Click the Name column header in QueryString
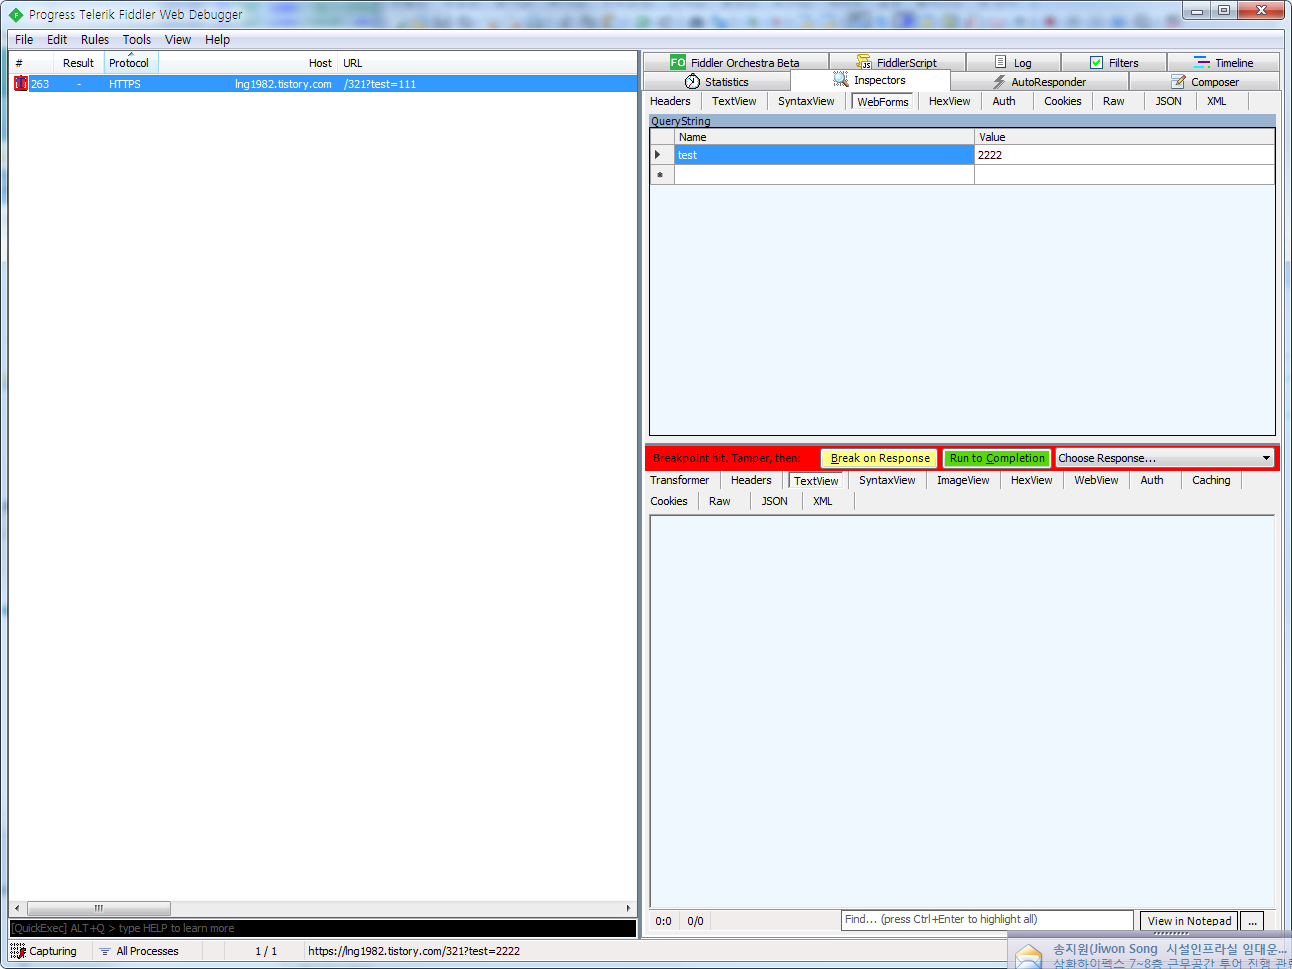This screenshot has height=969, width=1292. (824, 137)
